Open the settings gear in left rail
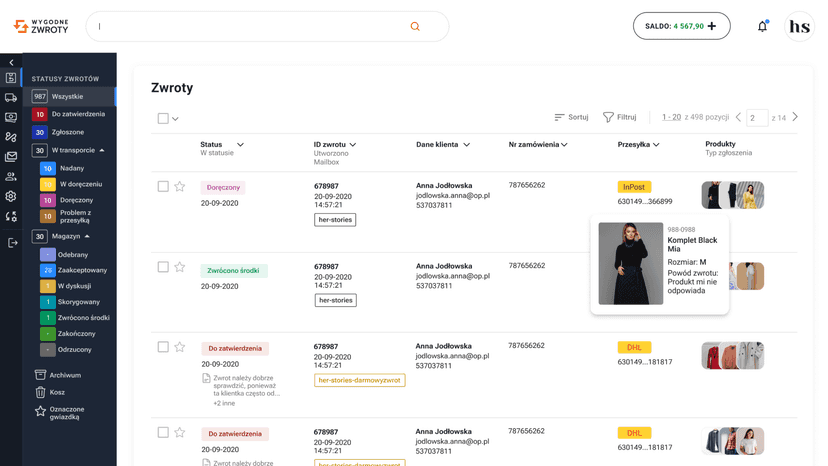This screenshot has height=466, width=828. (x=11, y=197)
